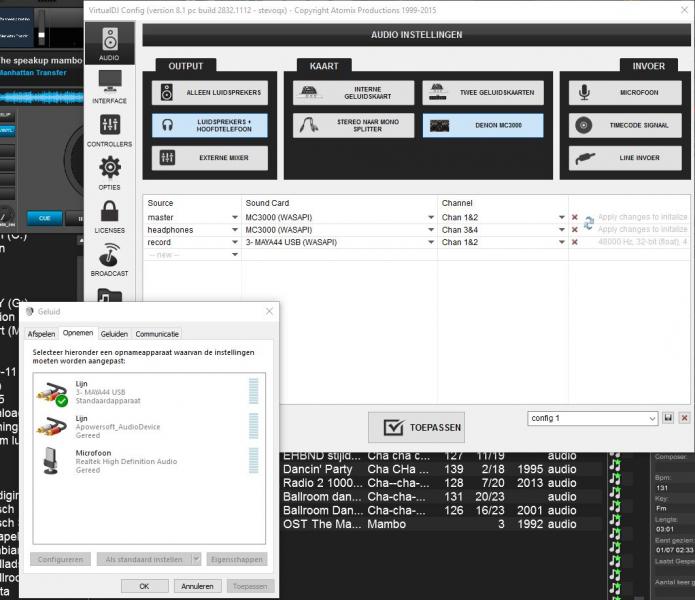Screen dimensions: 695x600
Task: Open sound card dropdown for master row
Action: point(431,218)
